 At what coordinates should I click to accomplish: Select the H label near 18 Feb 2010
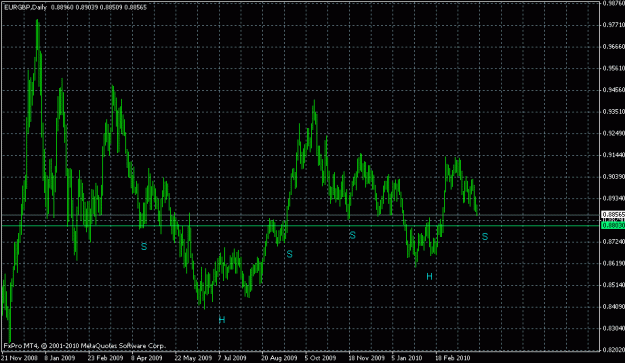[429, 276]
